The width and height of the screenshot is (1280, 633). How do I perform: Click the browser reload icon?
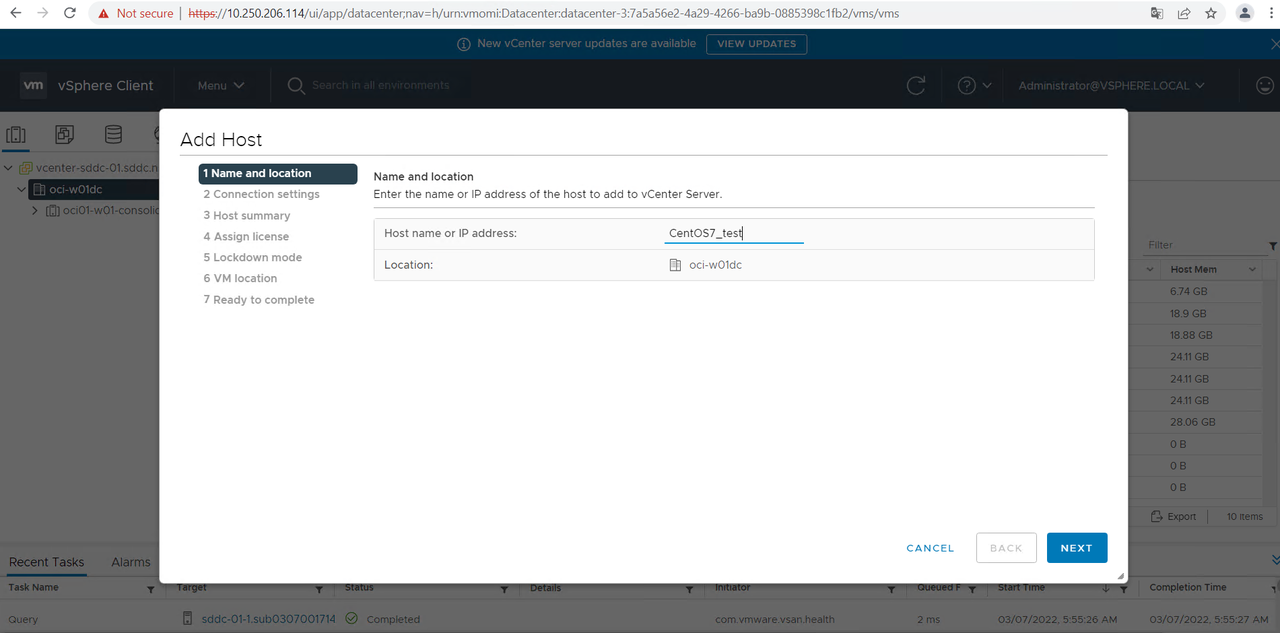pos(69,13)
